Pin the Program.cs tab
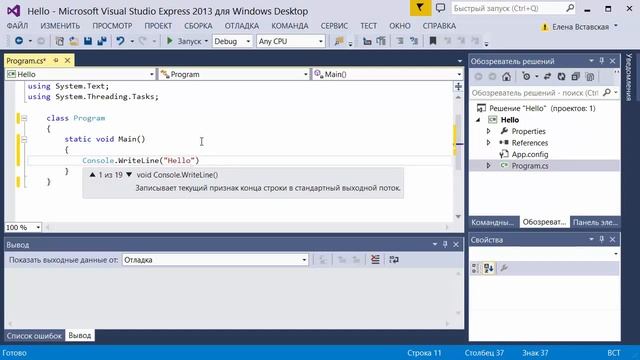Image resolution: width=640 pixels, height=360 pixels. (56, 60)
